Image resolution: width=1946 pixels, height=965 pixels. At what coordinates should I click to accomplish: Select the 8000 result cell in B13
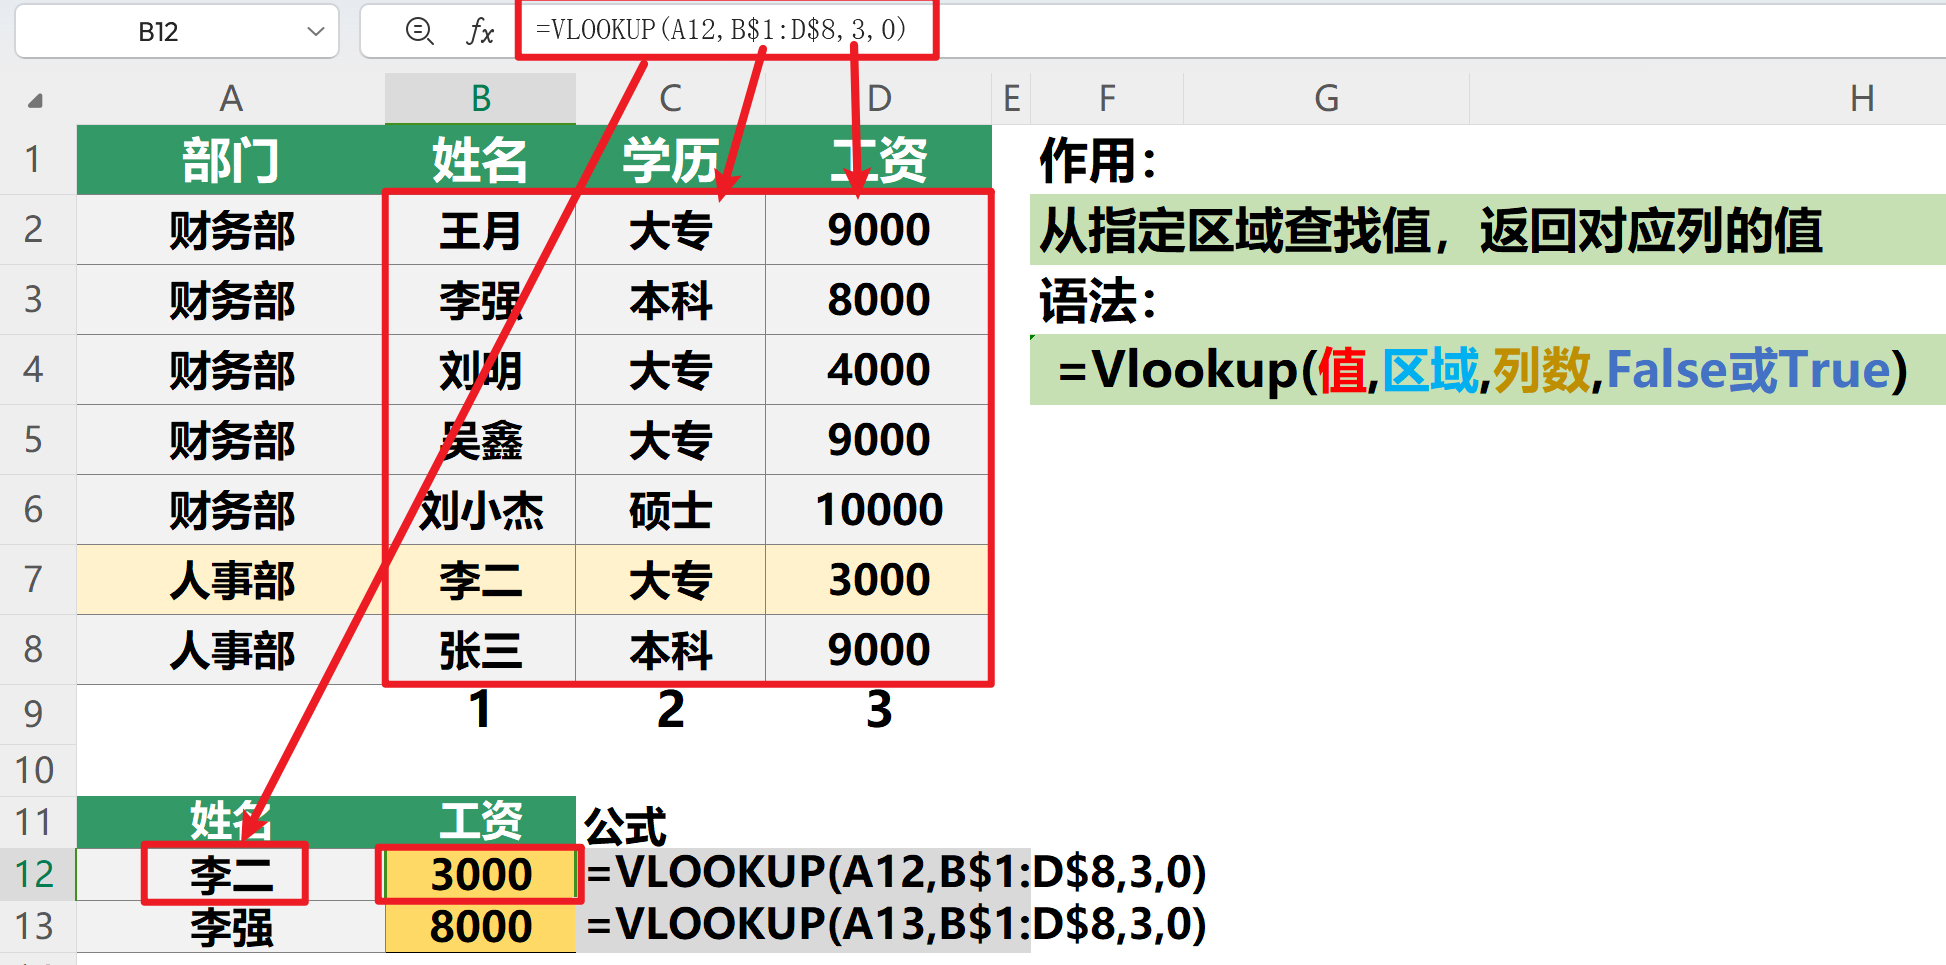pyautogui.click(x=481, y=927)
